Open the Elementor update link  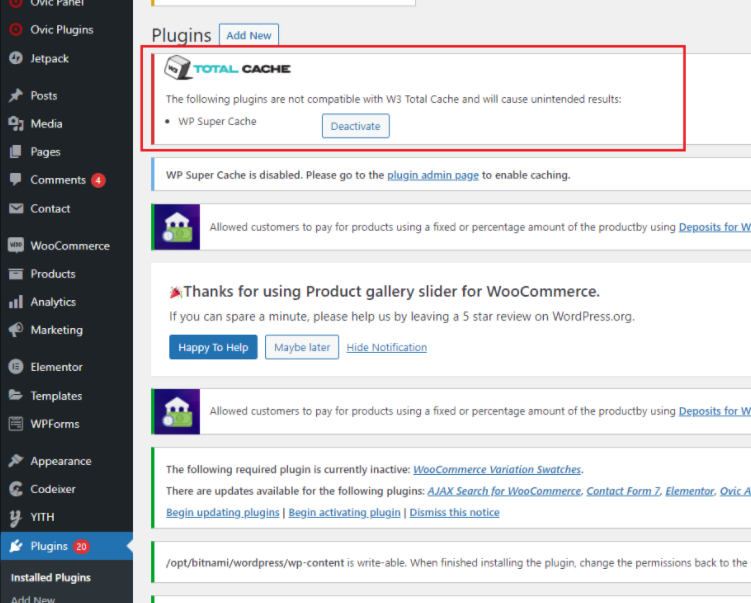[x=689, y=491]
